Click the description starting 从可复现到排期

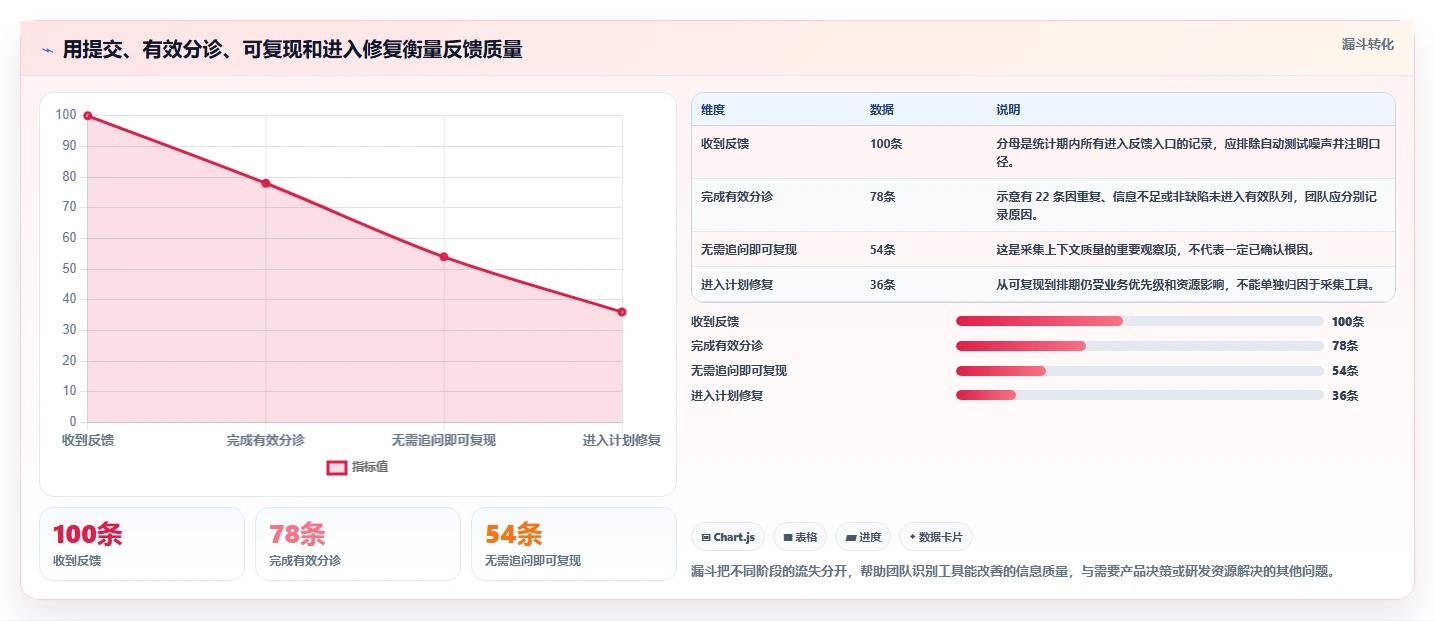pyautogui.click(x=1186, y=285)
